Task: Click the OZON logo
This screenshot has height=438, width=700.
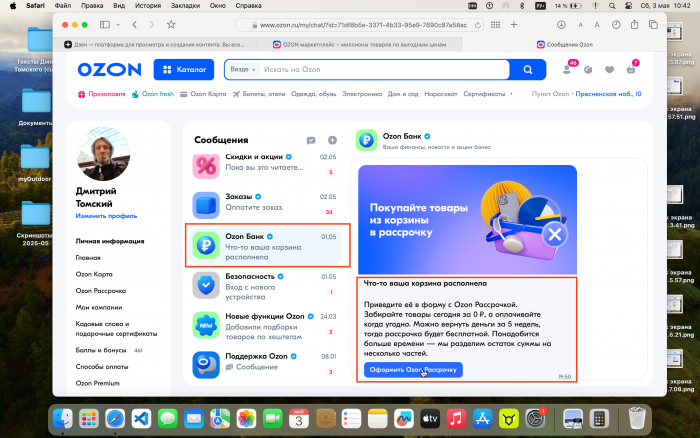Action: (x=109, y=70)
